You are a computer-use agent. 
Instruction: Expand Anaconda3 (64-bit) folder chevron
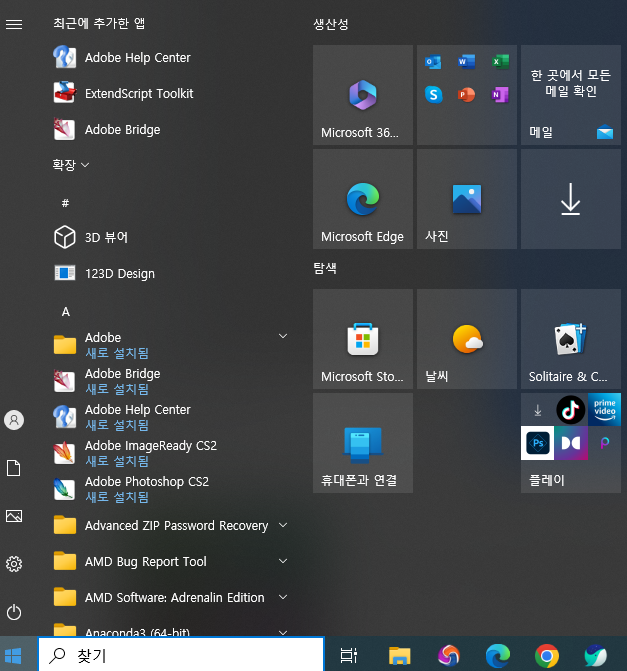coord(283,632)
